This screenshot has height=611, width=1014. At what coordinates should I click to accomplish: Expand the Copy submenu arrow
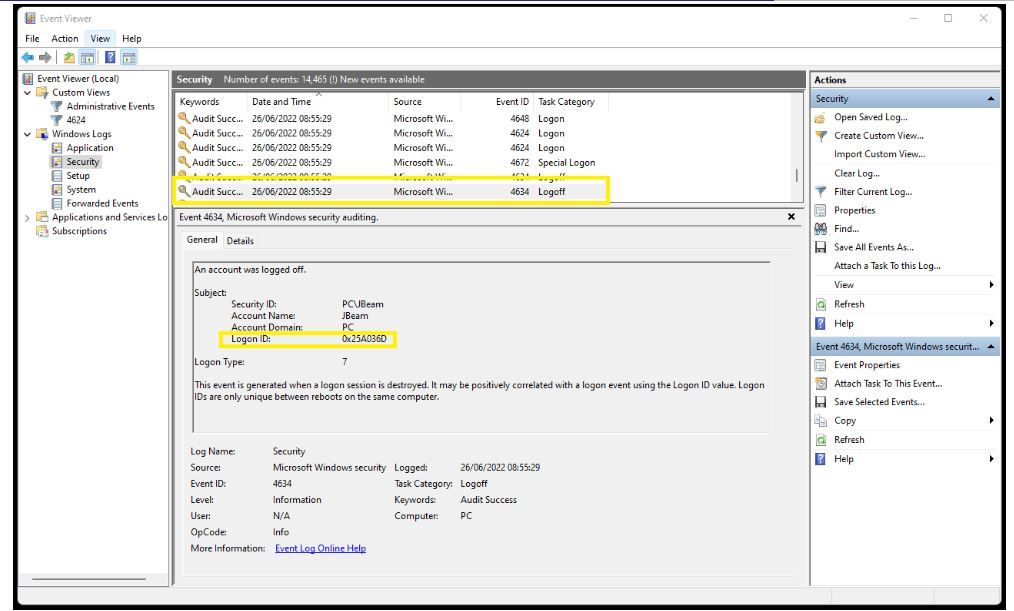[x=991, y=421]
